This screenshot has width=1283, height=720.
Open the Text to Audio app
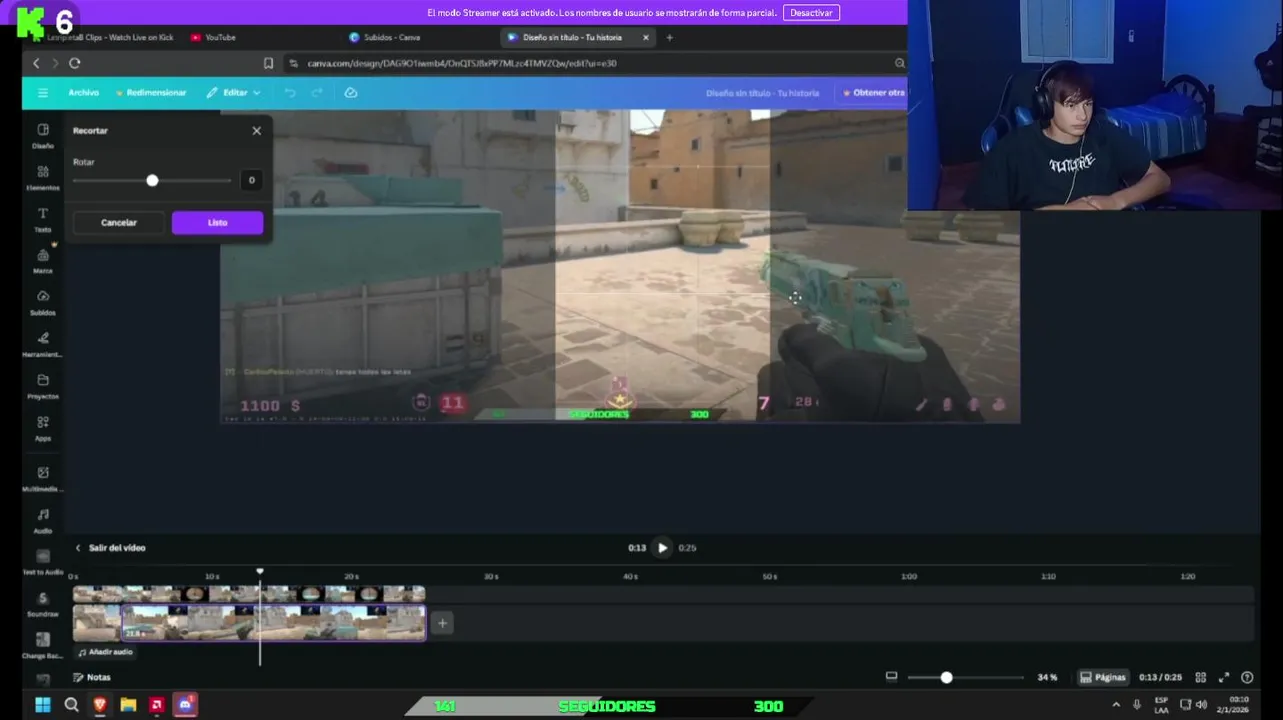[42, 562]
